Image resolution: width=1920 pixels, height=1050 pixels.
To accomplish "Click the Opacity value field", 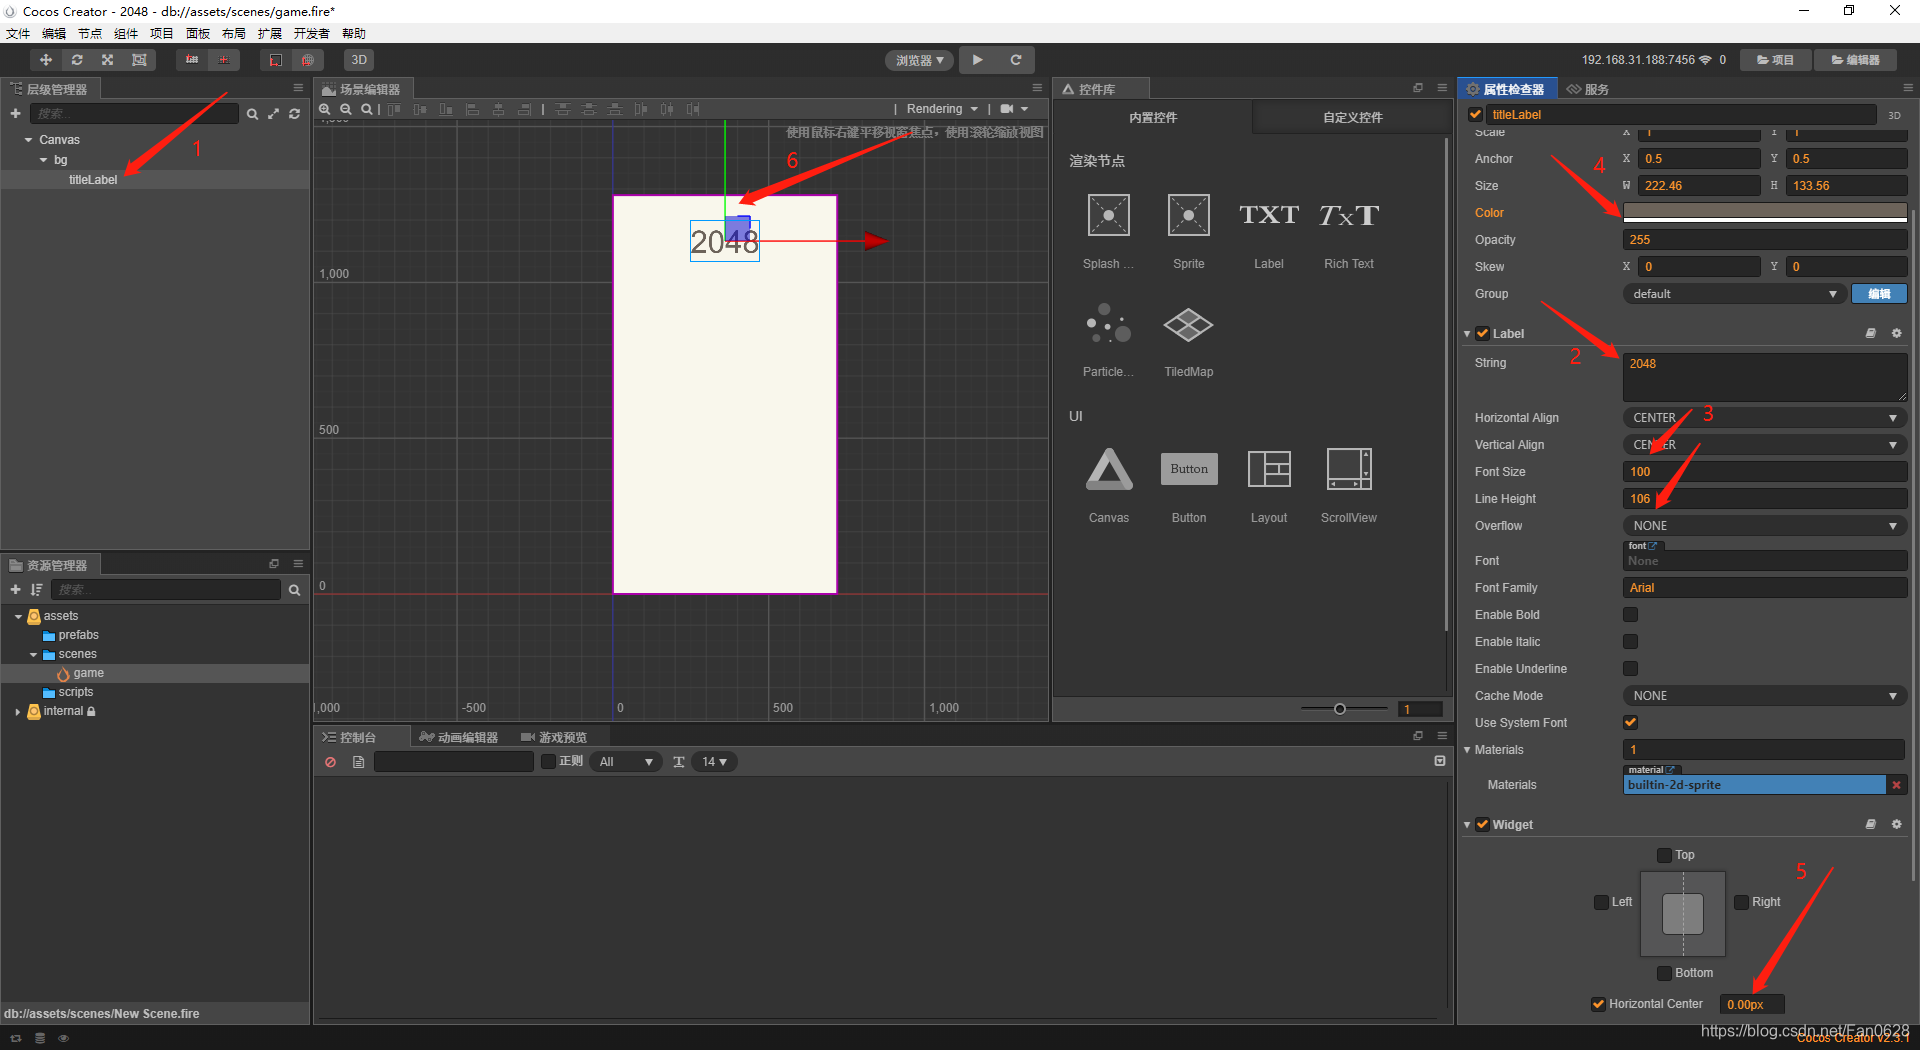I will coord(1765,240).
